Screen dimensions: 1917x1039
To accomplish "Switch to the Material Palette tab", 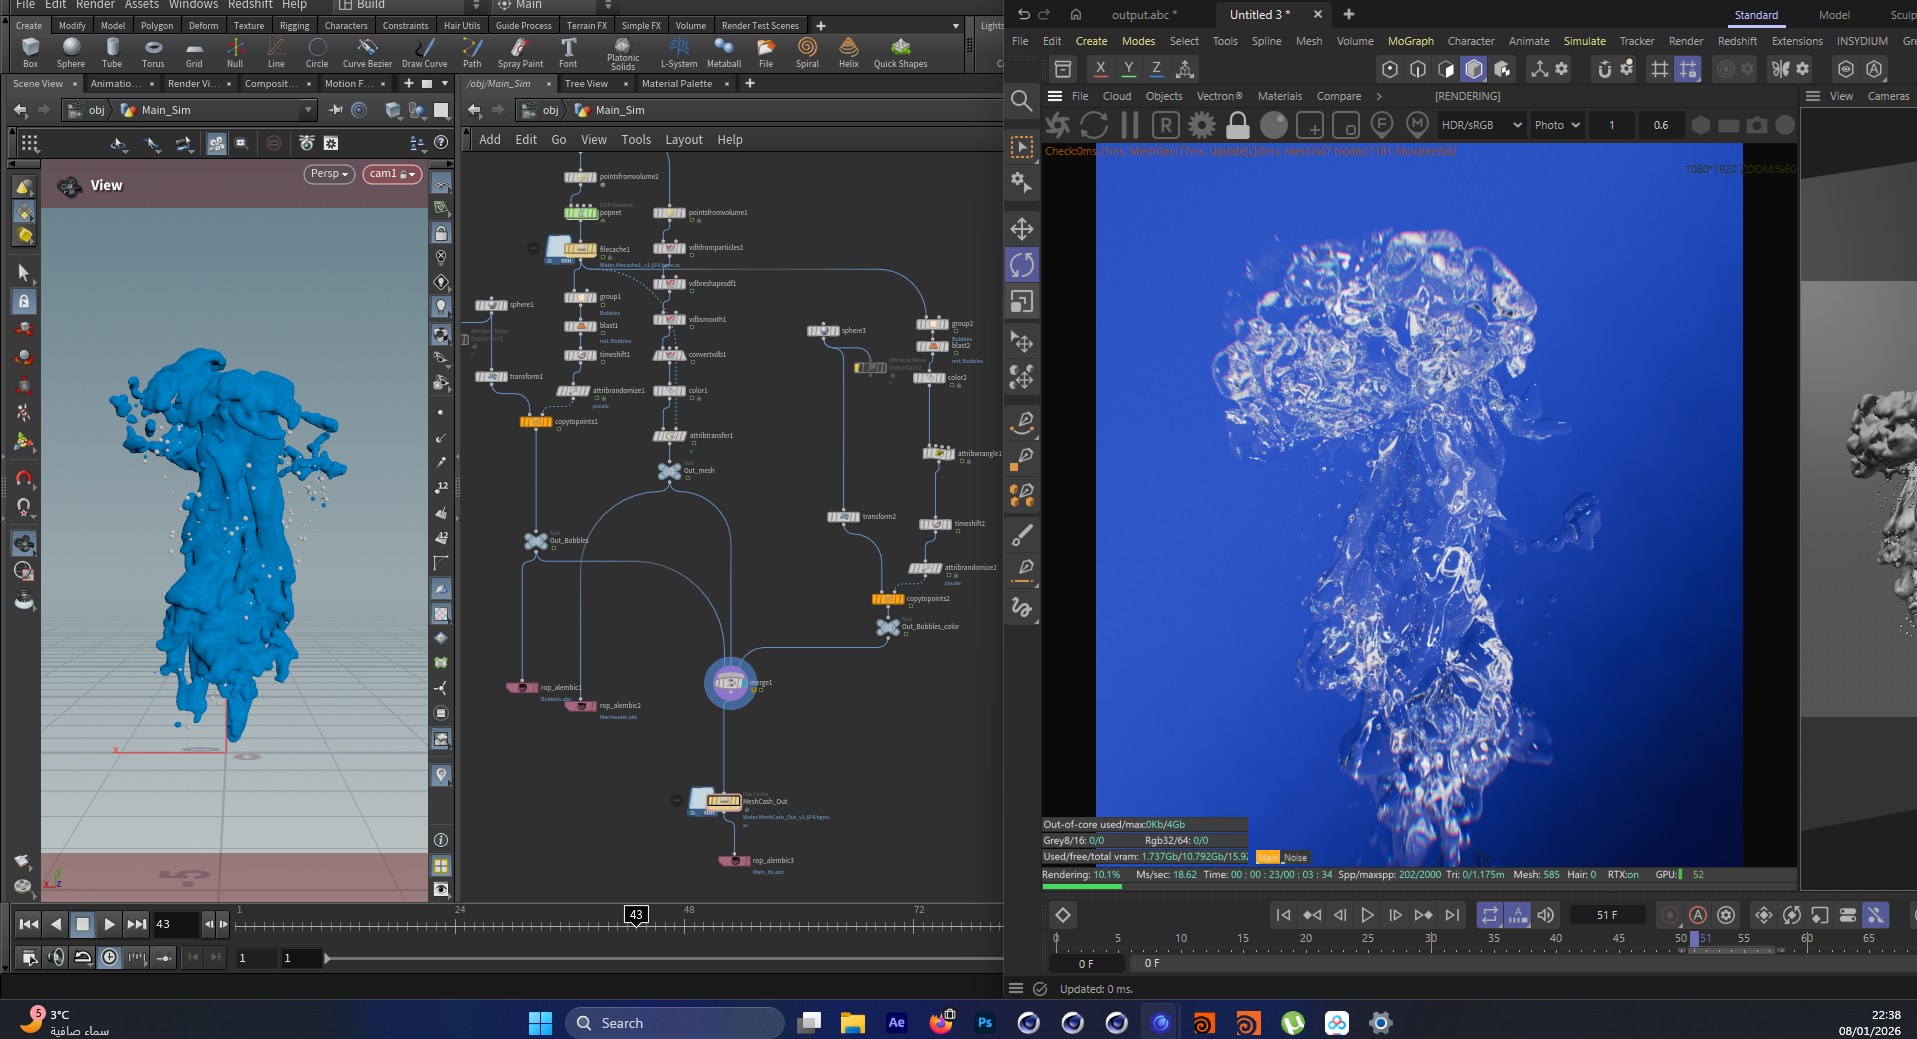I will (677, 84).
